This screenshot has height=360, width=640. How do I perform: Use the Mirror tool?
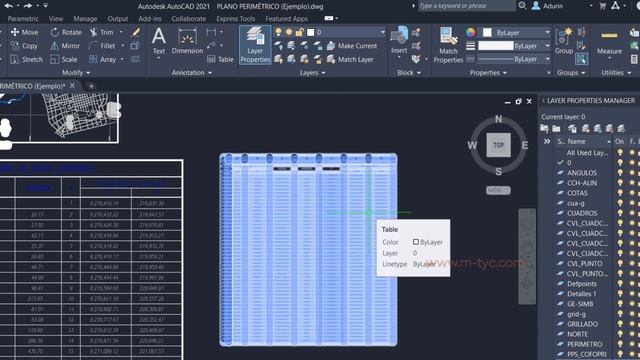(x=65, y=46)
